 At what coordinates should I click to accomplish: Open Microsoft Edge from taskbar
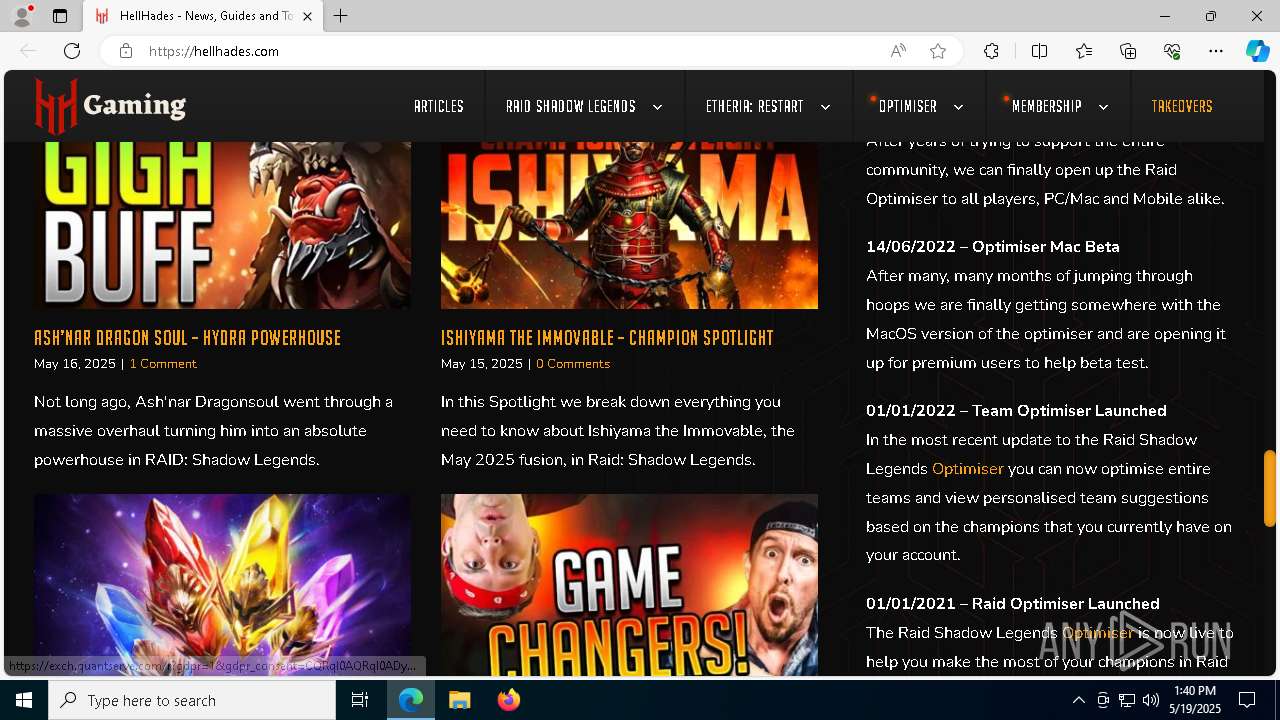tap(411, 700)
